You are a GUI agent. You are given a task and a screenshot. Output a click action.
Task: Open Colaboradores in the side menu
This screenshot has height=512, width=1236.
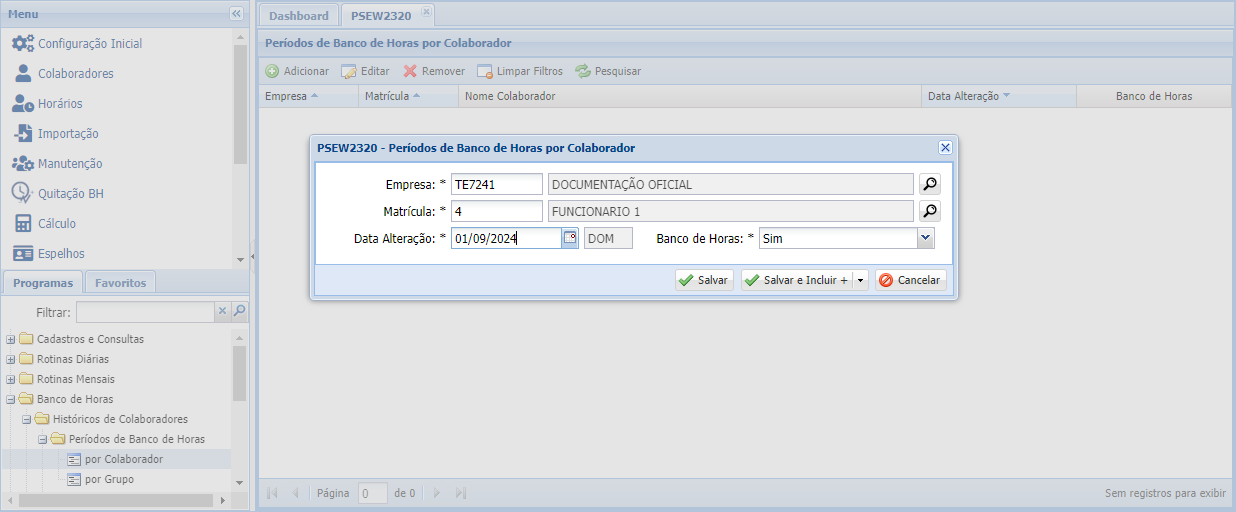75,74
